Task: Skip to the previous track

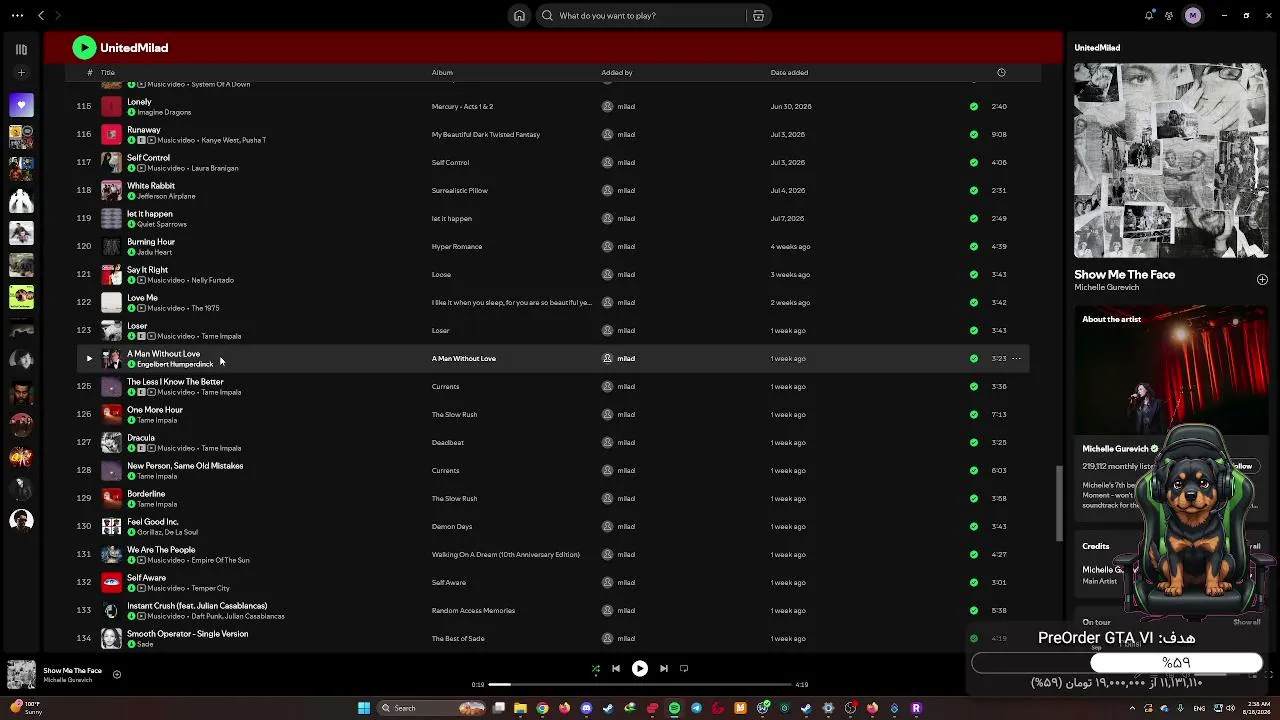Action: tap(616, 669)
